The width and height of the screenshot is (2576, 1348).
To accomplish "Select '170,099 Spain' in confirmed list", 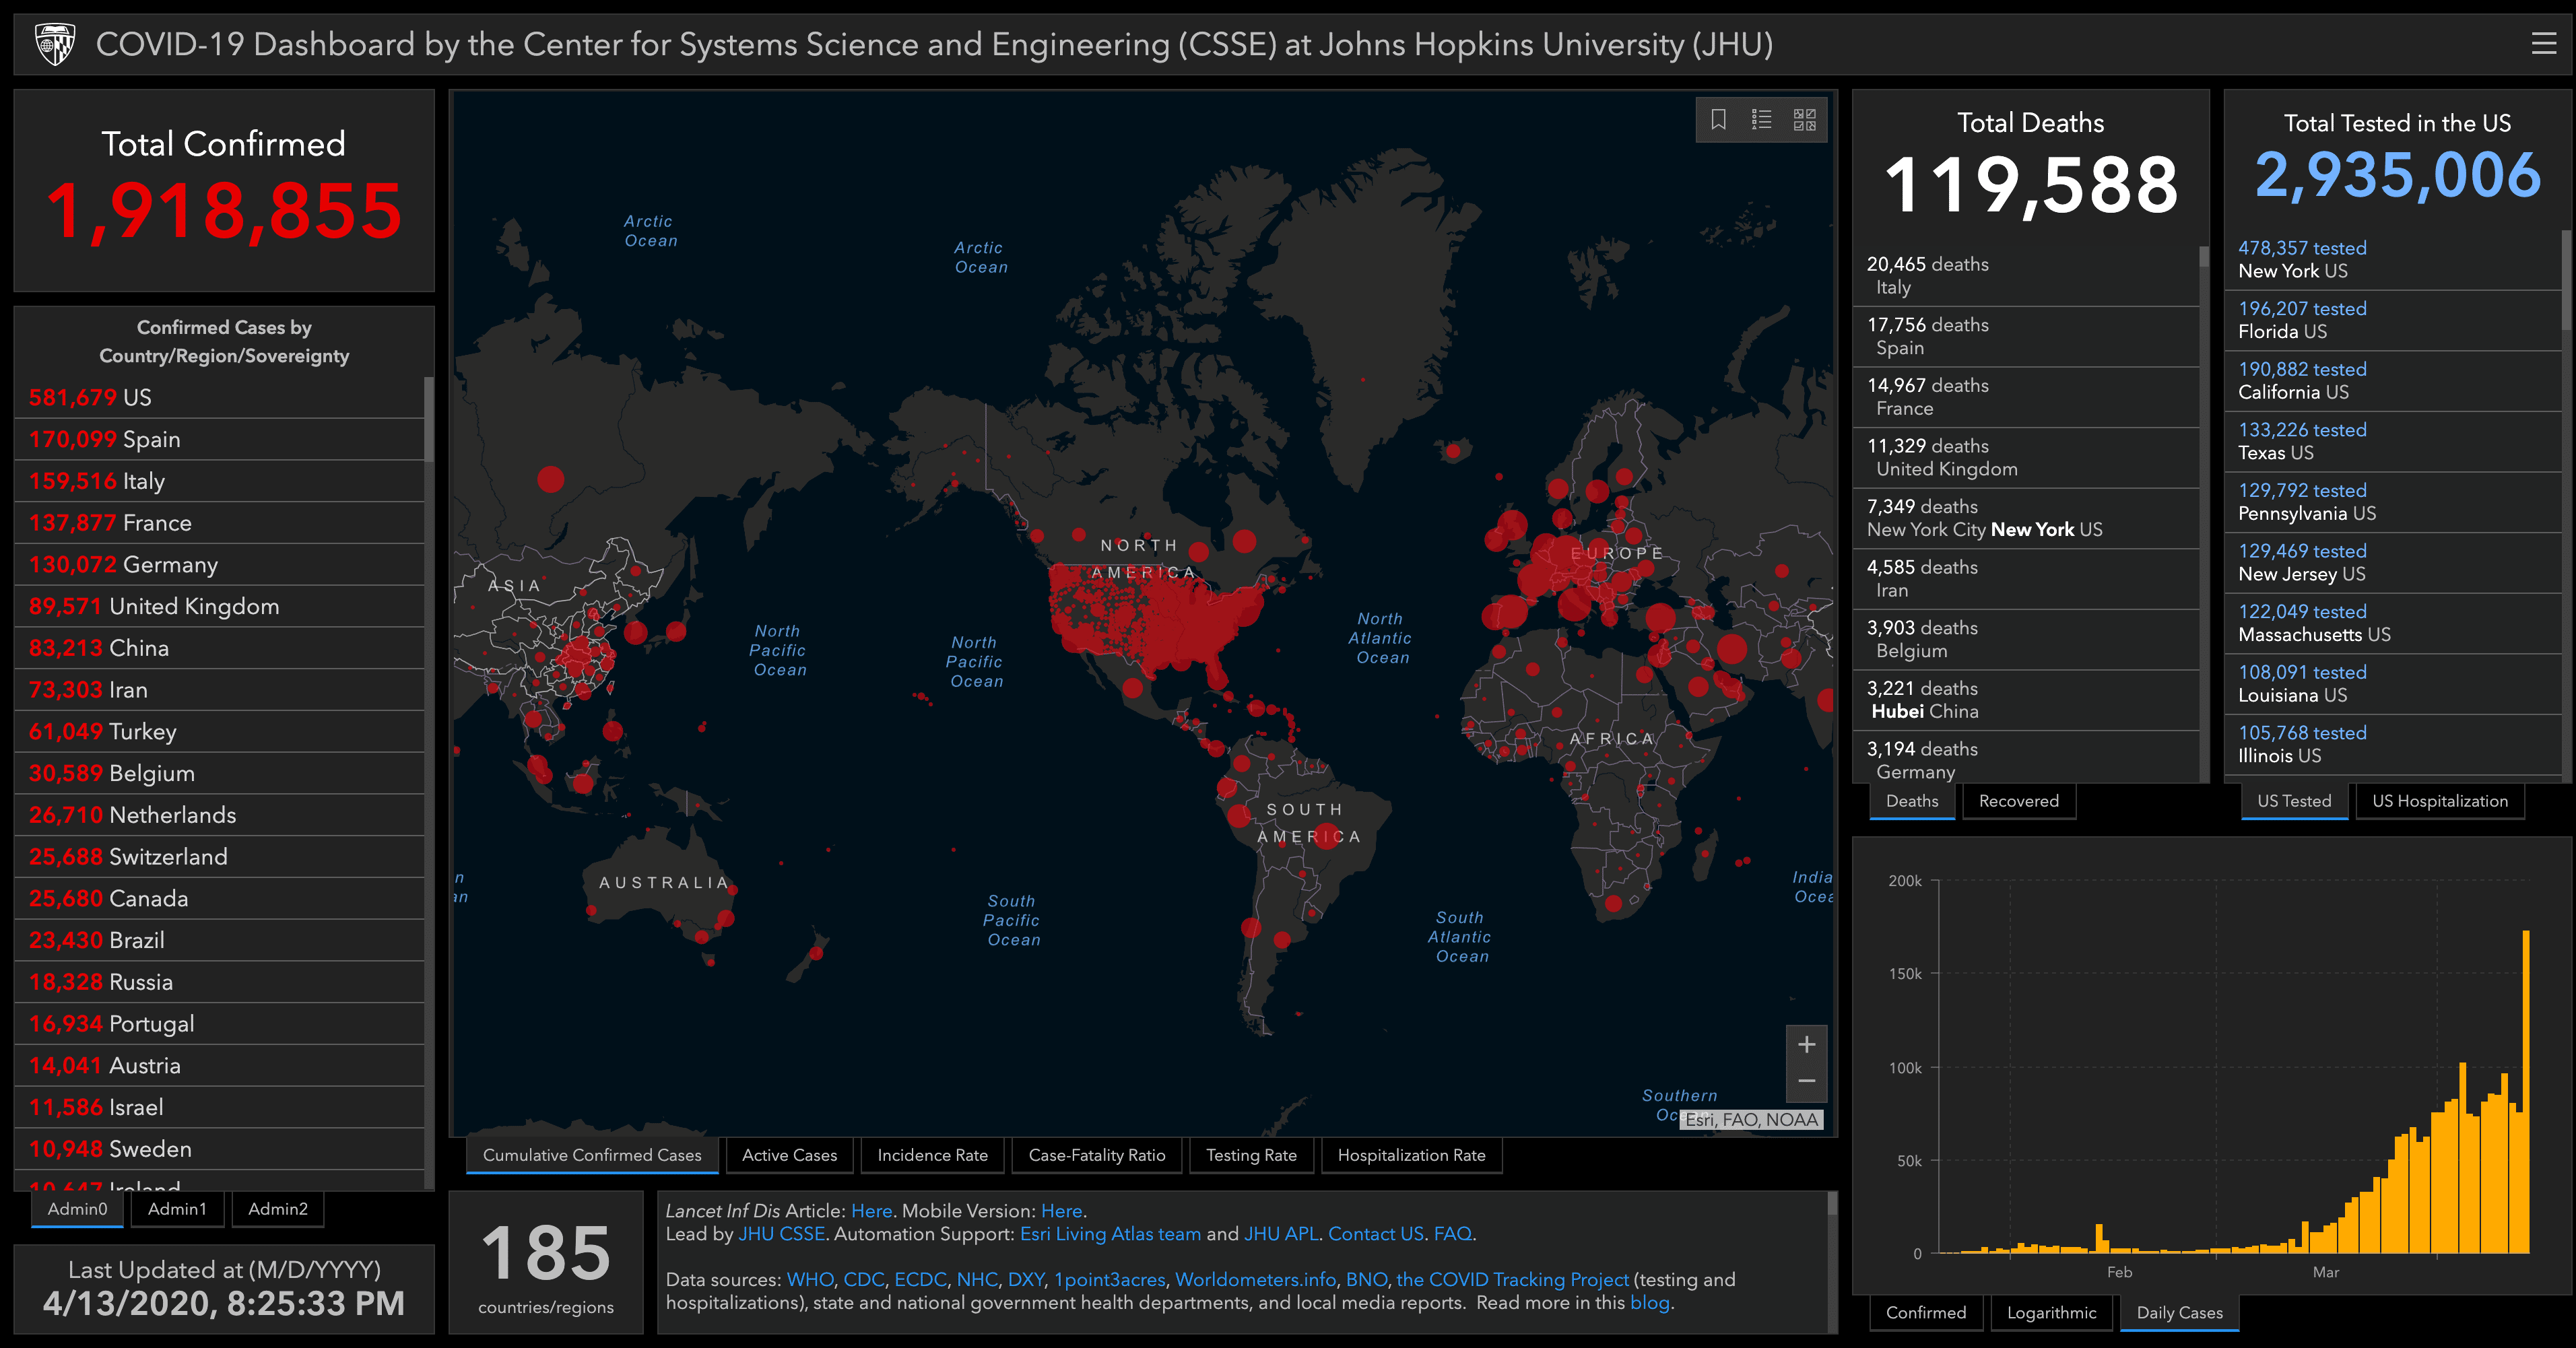I will pos(219,440).
